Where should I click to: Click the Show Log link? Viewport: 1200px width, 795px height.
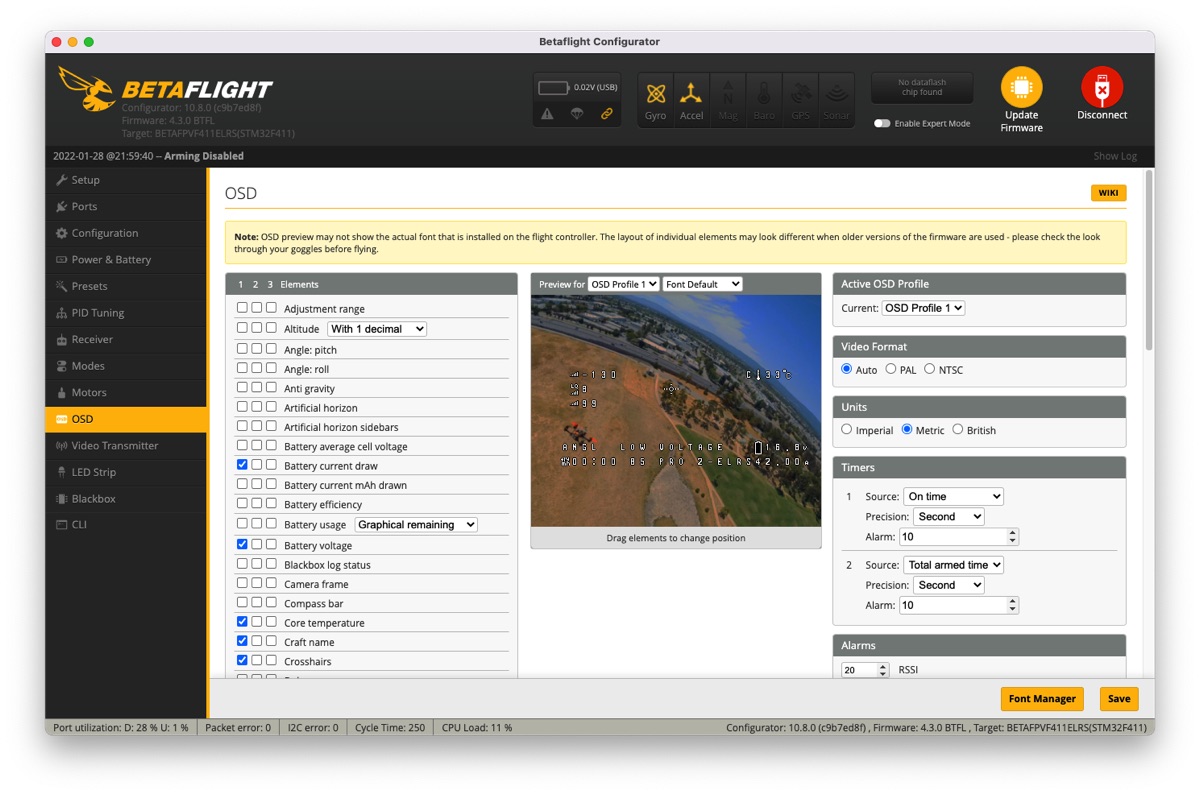tap(1115, 156)
